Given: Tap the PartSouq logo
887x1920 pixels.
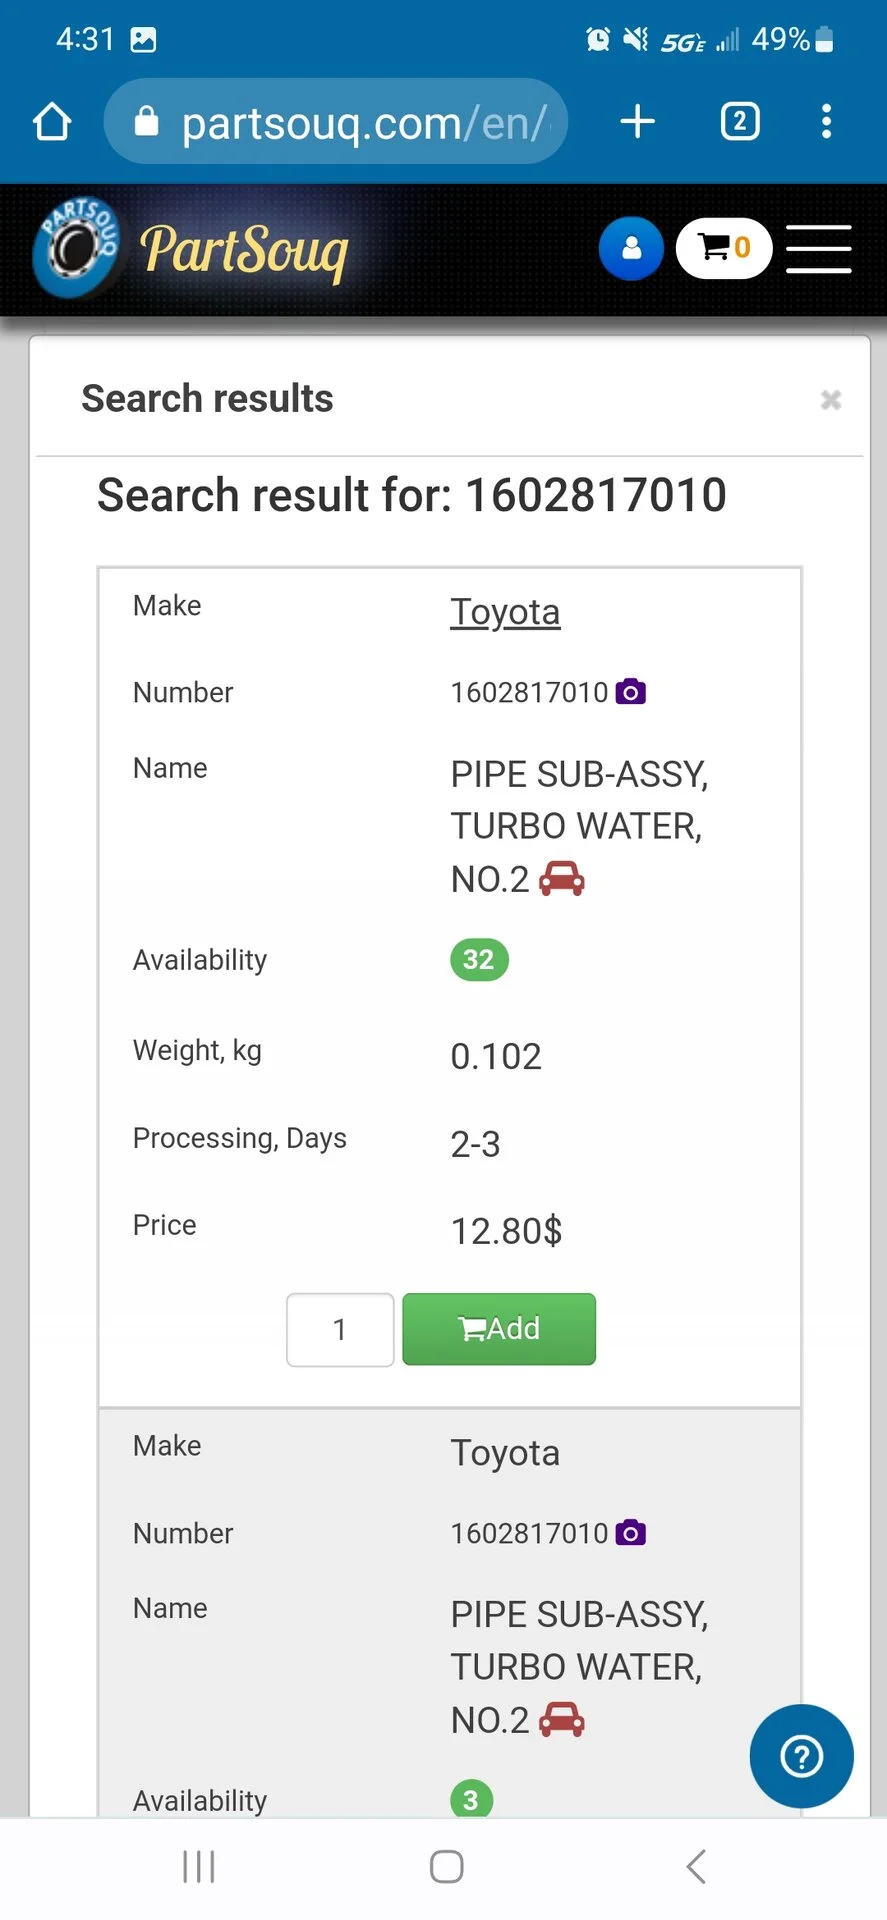Looking at the screenshot, I should coord(192,249).
